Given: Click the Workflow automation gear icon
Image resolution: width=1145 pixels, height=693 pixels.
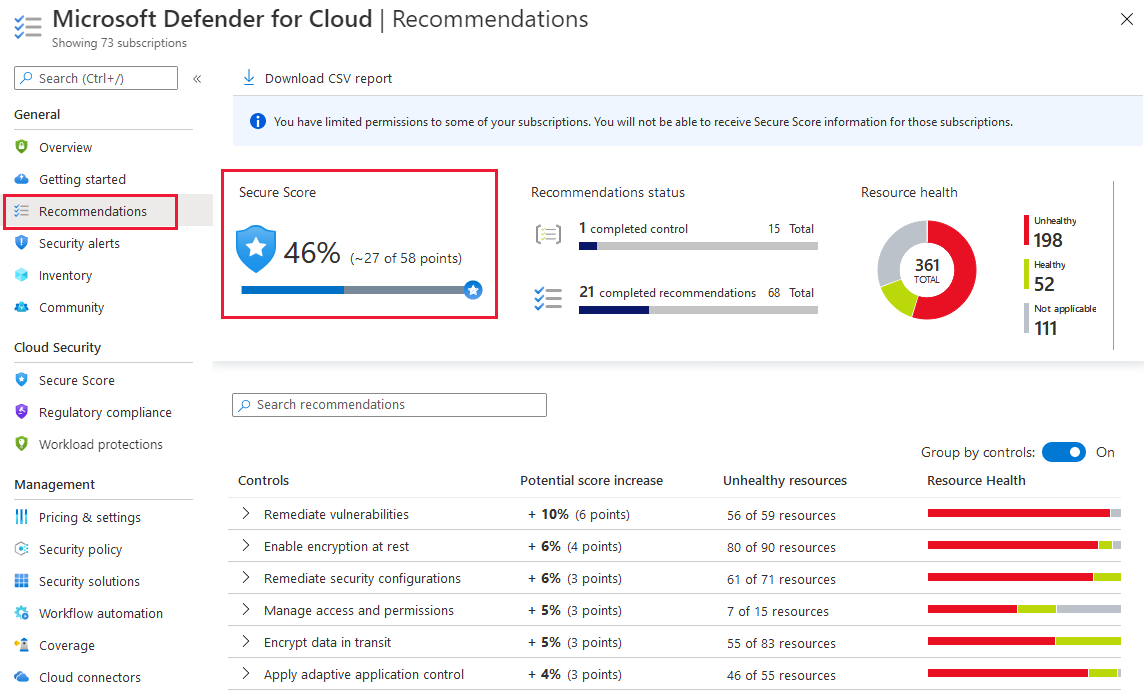Looking at the screenshot, I should (x=21, y=613).
